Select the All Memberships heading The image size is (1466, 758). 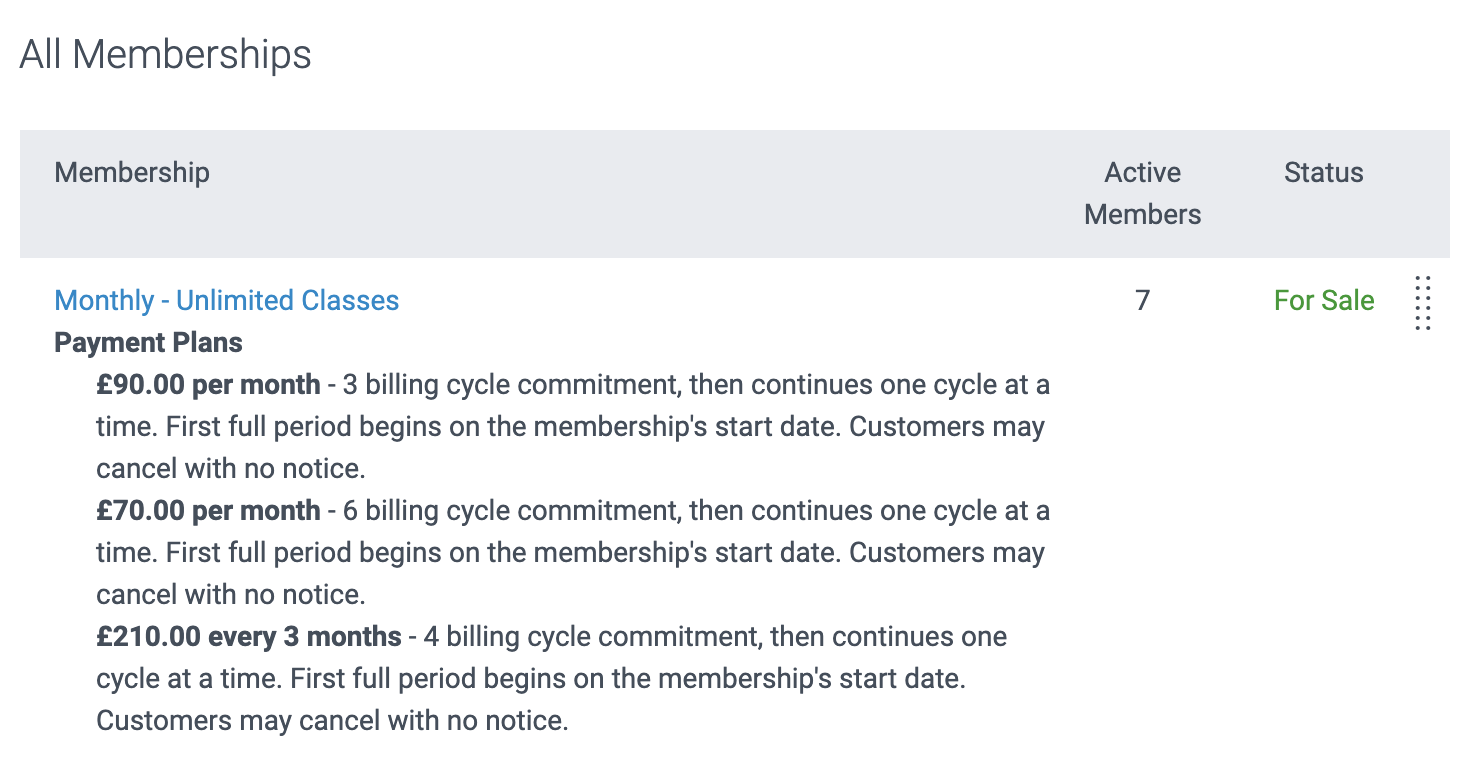point(165,55)
